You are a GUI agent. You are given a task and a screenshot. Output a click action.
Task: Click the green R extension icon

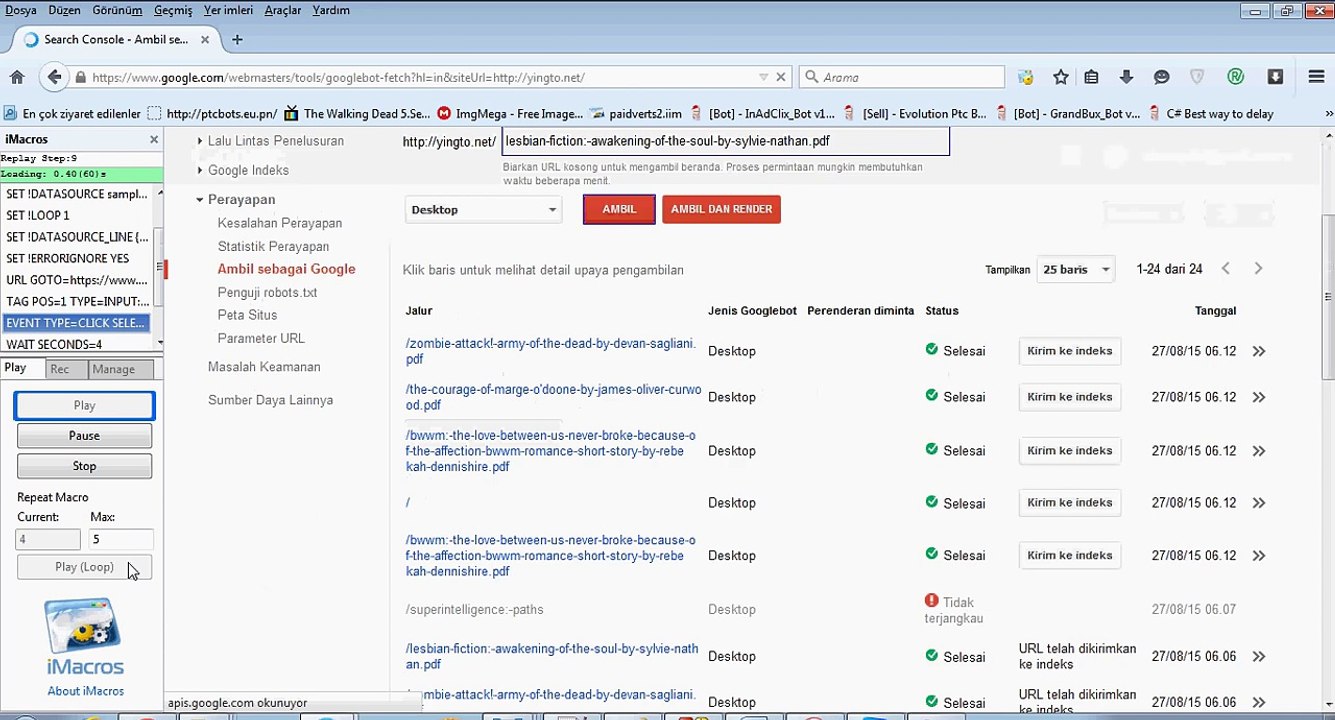[1236, 77]
